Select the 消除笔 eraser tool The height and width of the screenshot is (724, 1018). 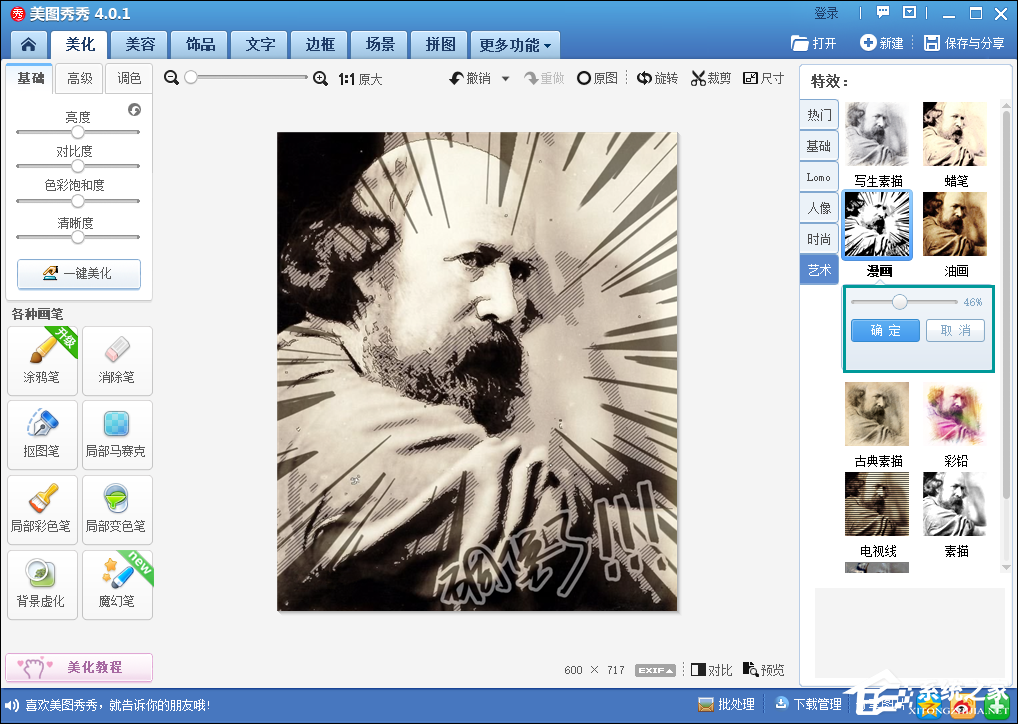117,360
